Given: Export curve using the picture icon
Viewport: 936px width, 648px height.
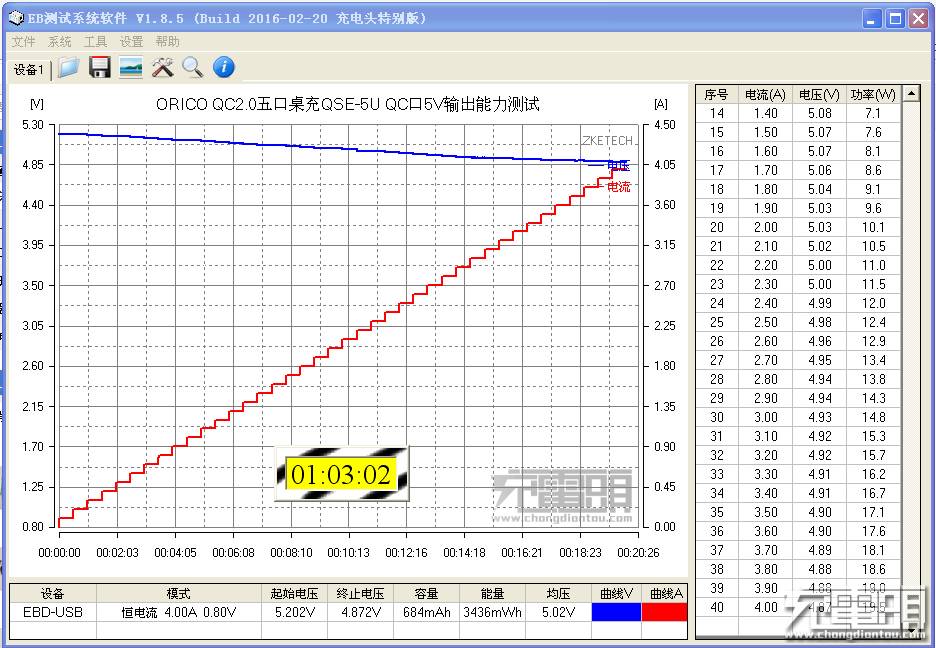Looking at the screenshot, I should pyautogui.click(x=131, y=67).
